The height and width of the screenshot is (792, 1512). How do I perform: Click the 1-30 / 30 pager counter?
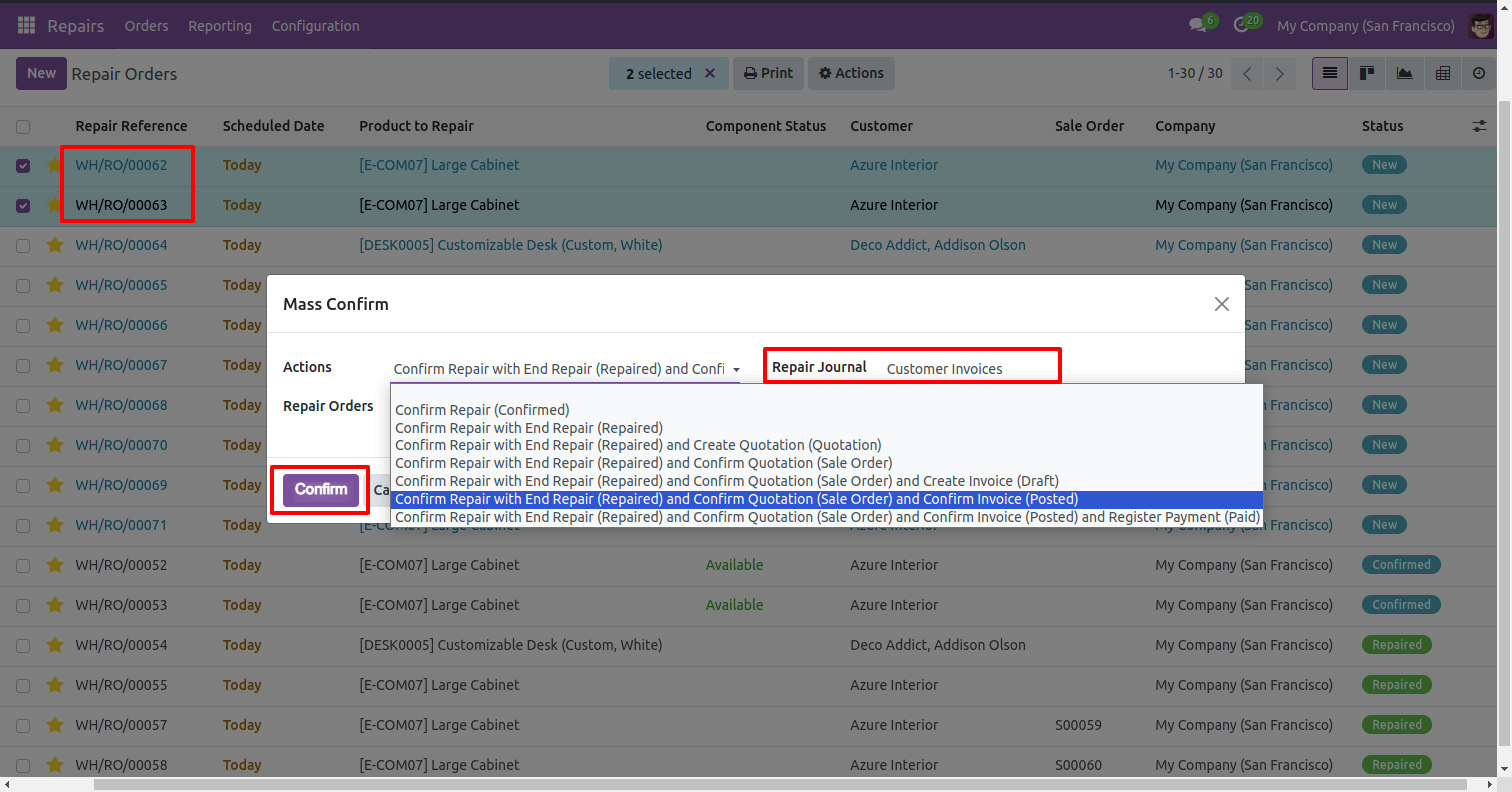click(x=1195, y=73)
